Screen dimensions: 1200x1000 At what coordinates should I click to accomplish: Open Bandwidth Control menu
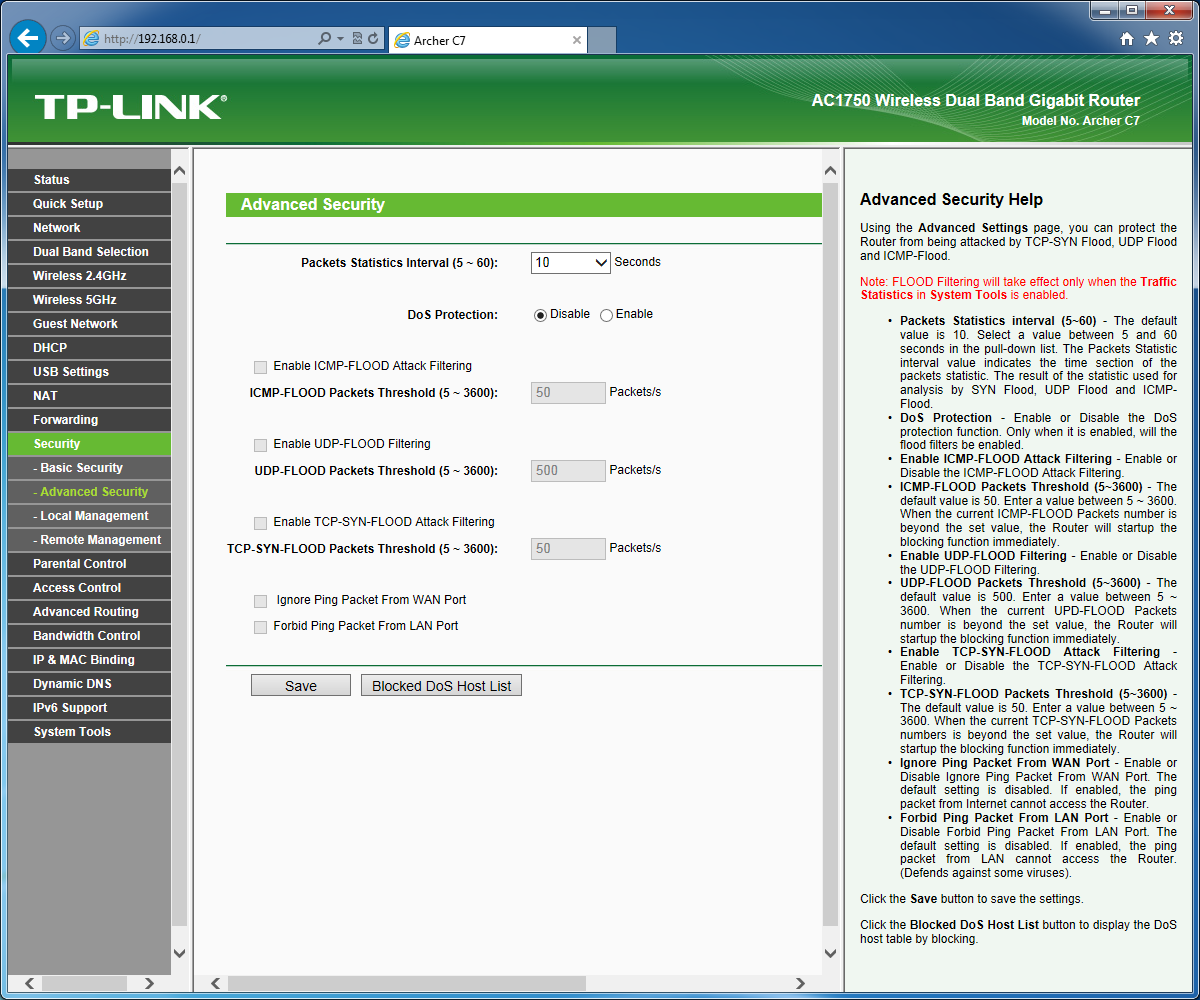(89, 636)
